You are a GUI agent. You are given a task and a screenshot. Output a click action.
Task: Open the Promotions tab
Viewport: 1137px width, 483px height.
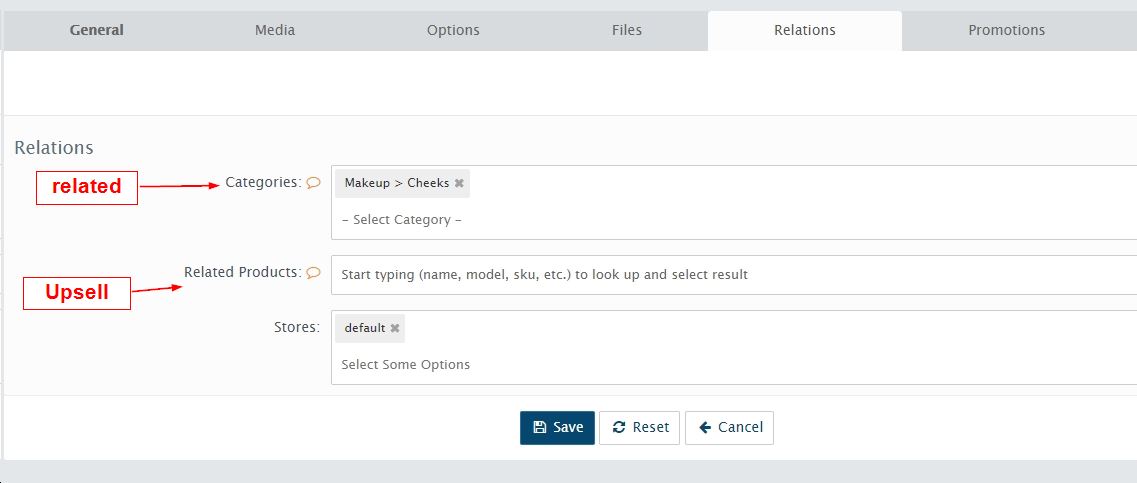click(x=1006, y=30)
